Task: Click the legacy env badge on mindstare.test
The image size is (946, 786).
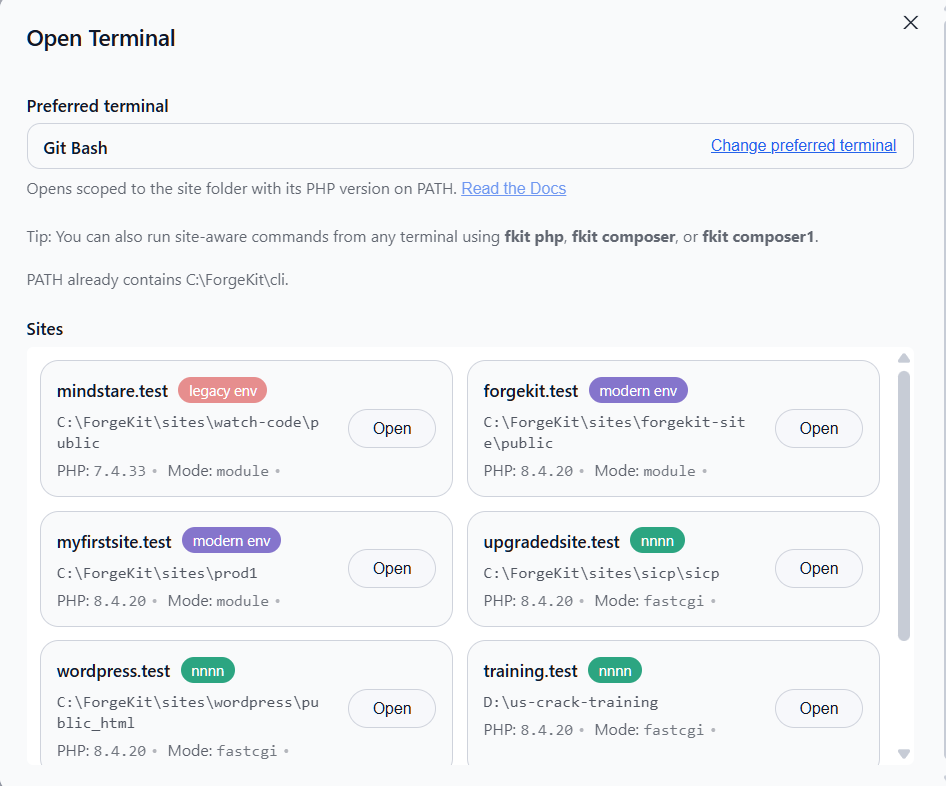Action: [x=223, y=391]
